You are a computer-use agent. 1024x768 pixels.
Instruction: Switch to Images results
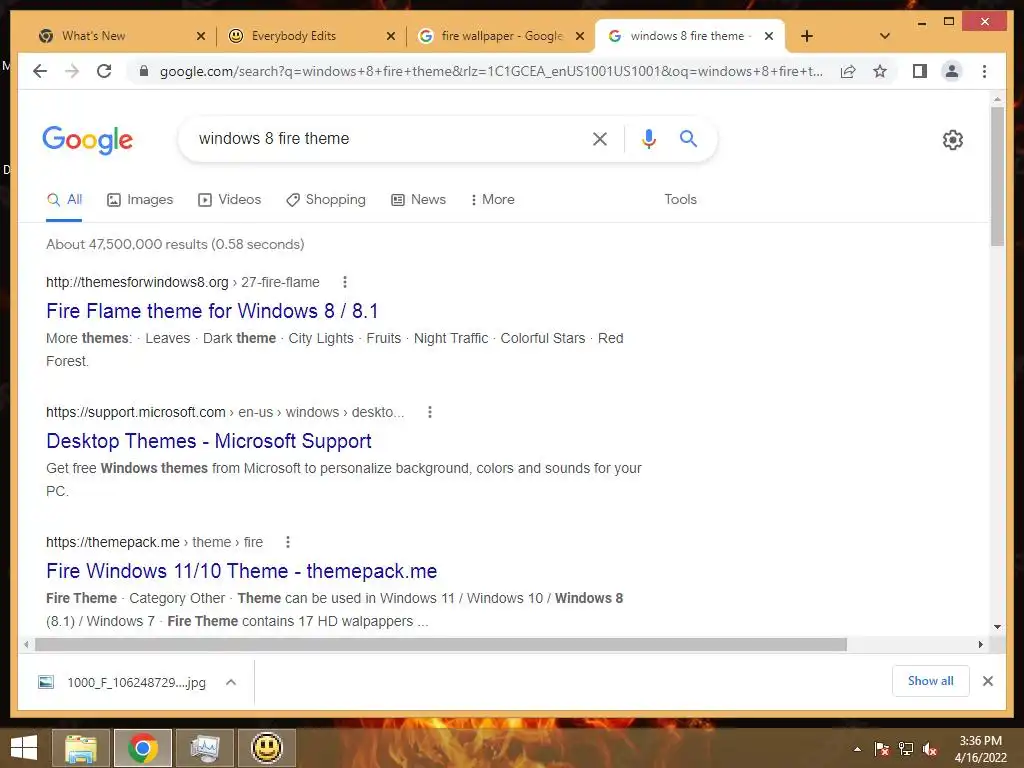pyautogui.click(x=140, y=200)
